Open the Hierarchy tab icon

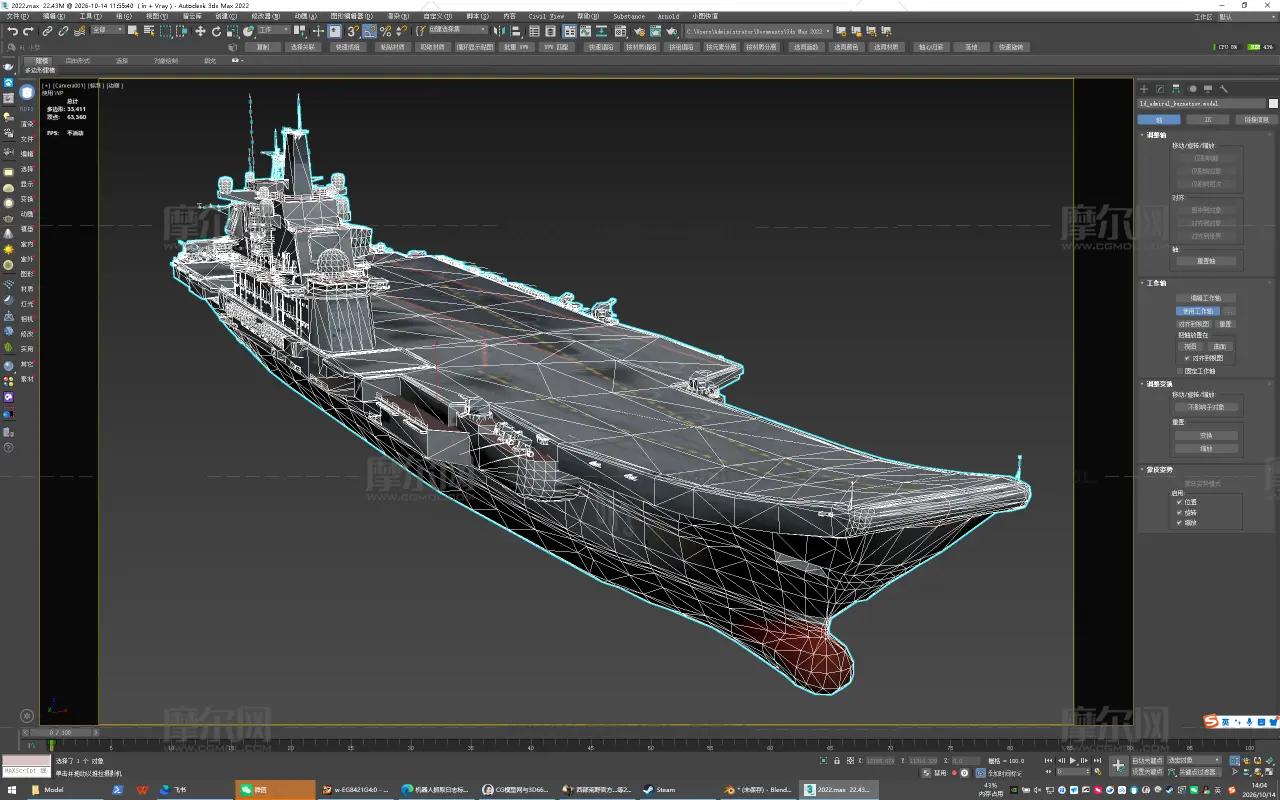[1176, 89]
